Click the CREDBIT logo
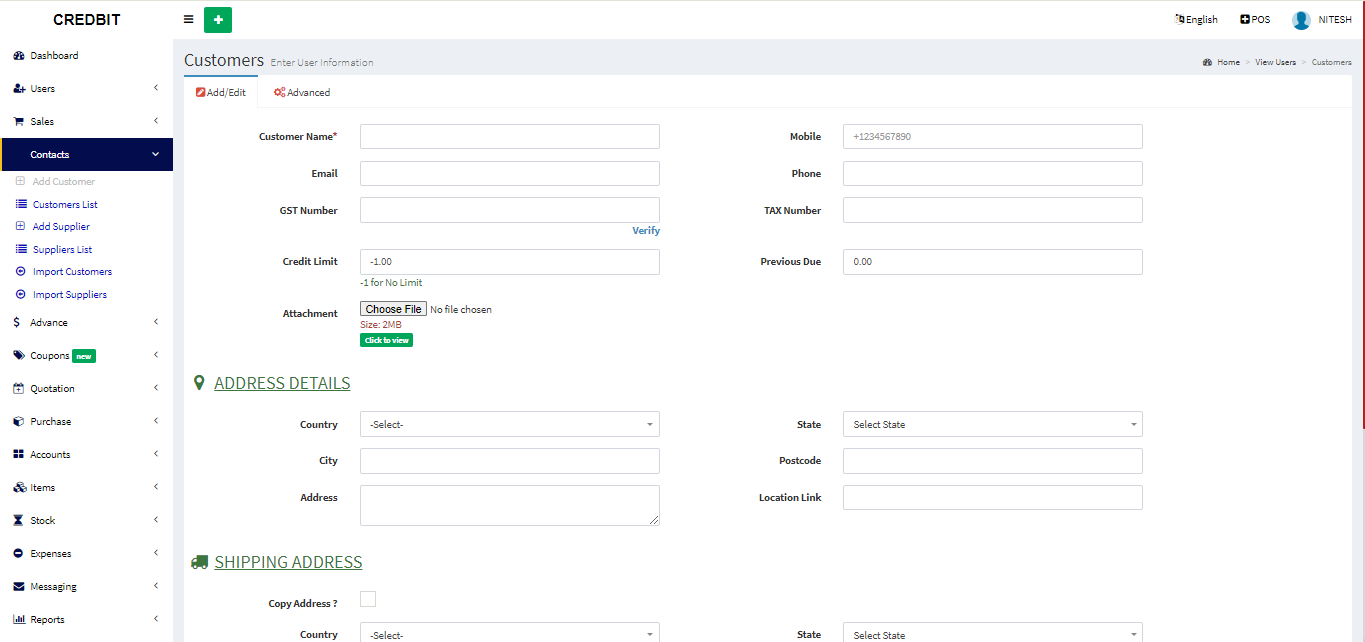The width and height of the screenshot is (1365, 642). tap(87, 20)
